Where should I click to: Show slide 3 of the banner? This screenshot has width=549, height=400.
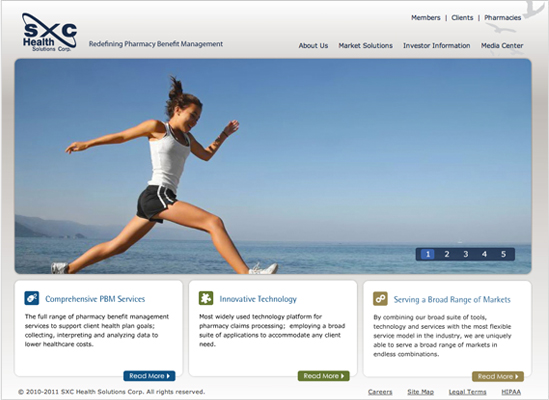click(x=466, y=254)
